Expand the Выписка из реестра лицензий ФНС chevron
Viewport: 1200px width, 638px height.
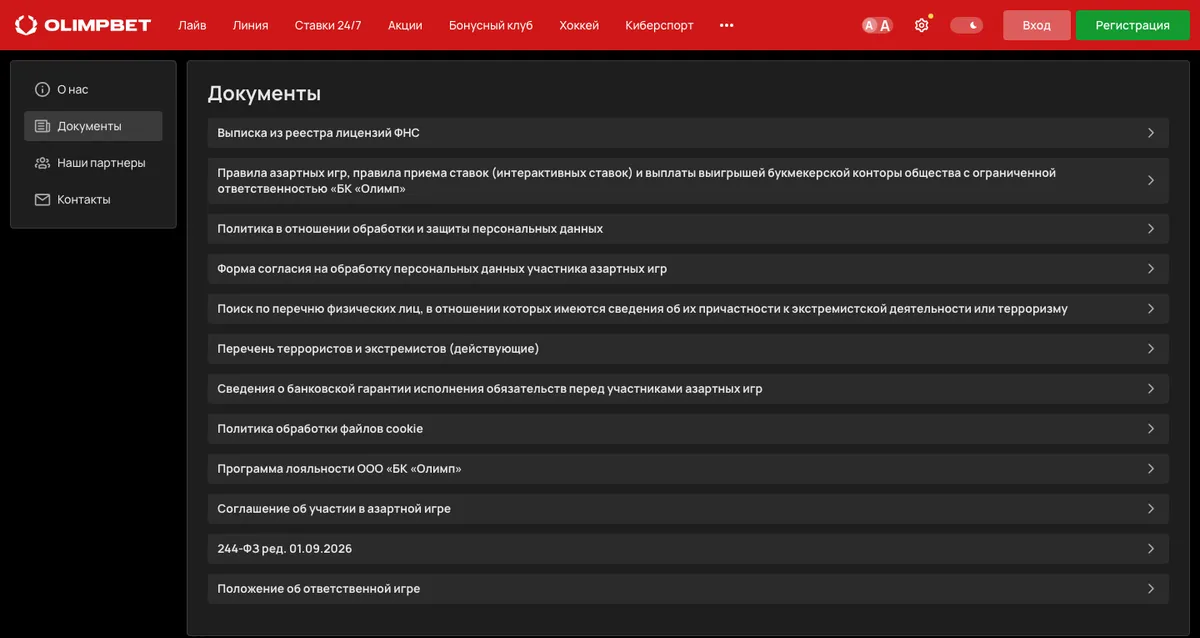click(x=1151, y=133)
